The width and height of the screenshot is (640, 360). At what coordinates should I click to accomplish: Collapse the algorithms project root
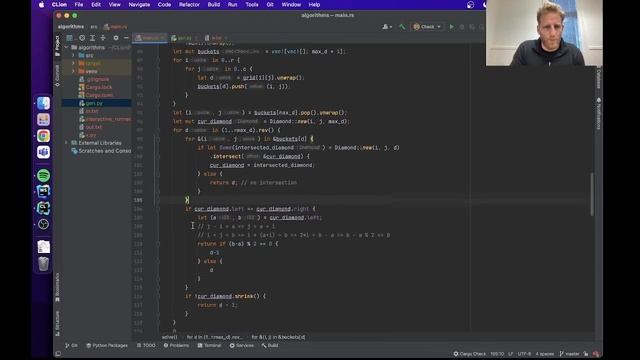click(x=67, y=47)
